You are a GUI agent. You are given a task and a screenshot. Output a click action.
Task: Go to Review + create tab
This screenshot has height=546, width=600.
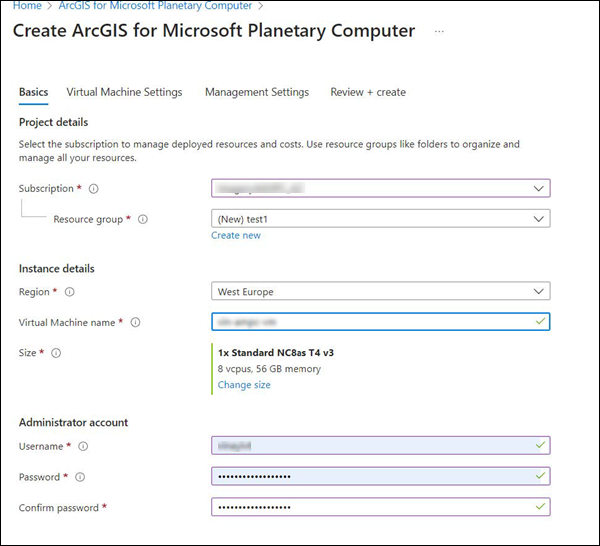point(368,92)
